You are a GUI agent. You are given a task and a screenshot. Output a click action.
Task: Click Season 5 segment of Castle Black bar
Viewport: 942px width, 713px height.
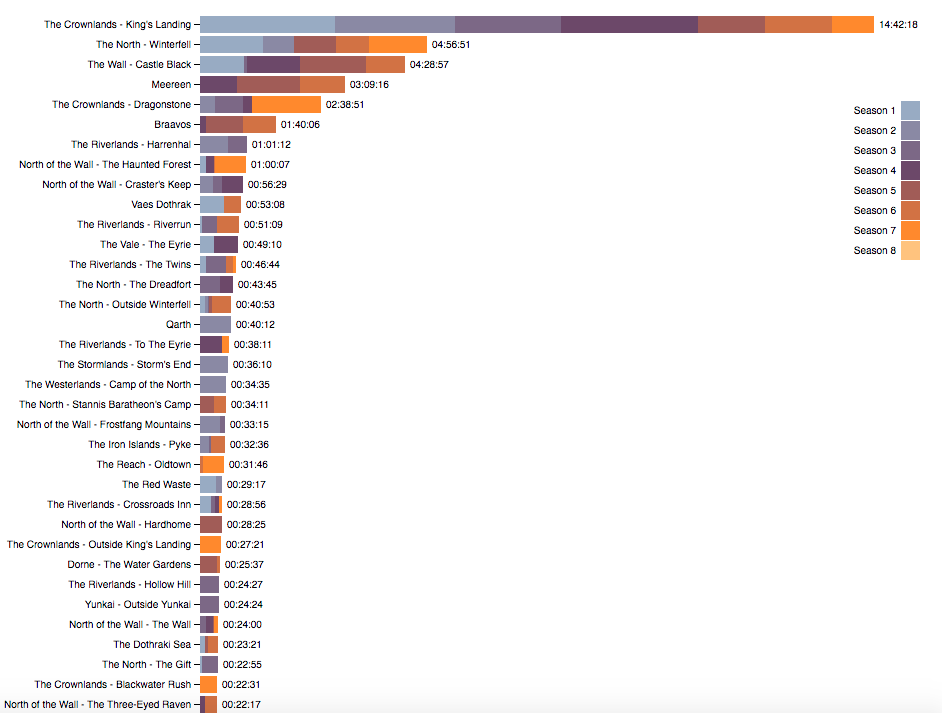(333, 64)
